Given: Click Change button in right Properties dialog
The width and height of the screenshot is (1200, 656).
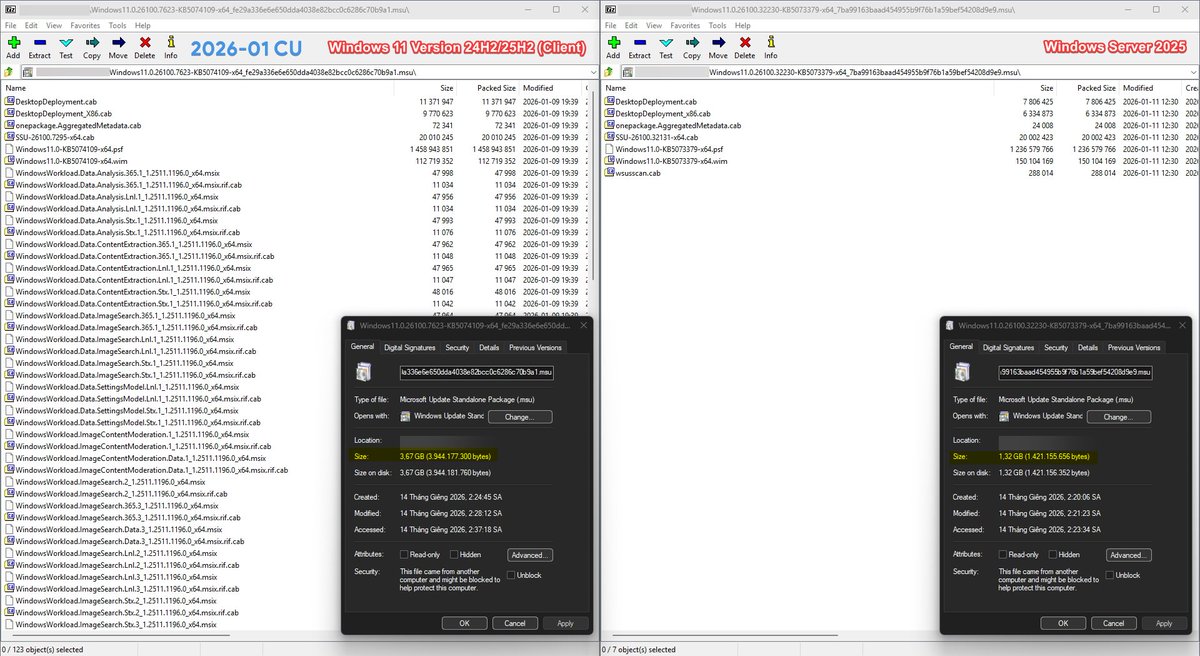Looking at the screenshot, I should point(1120,416).
